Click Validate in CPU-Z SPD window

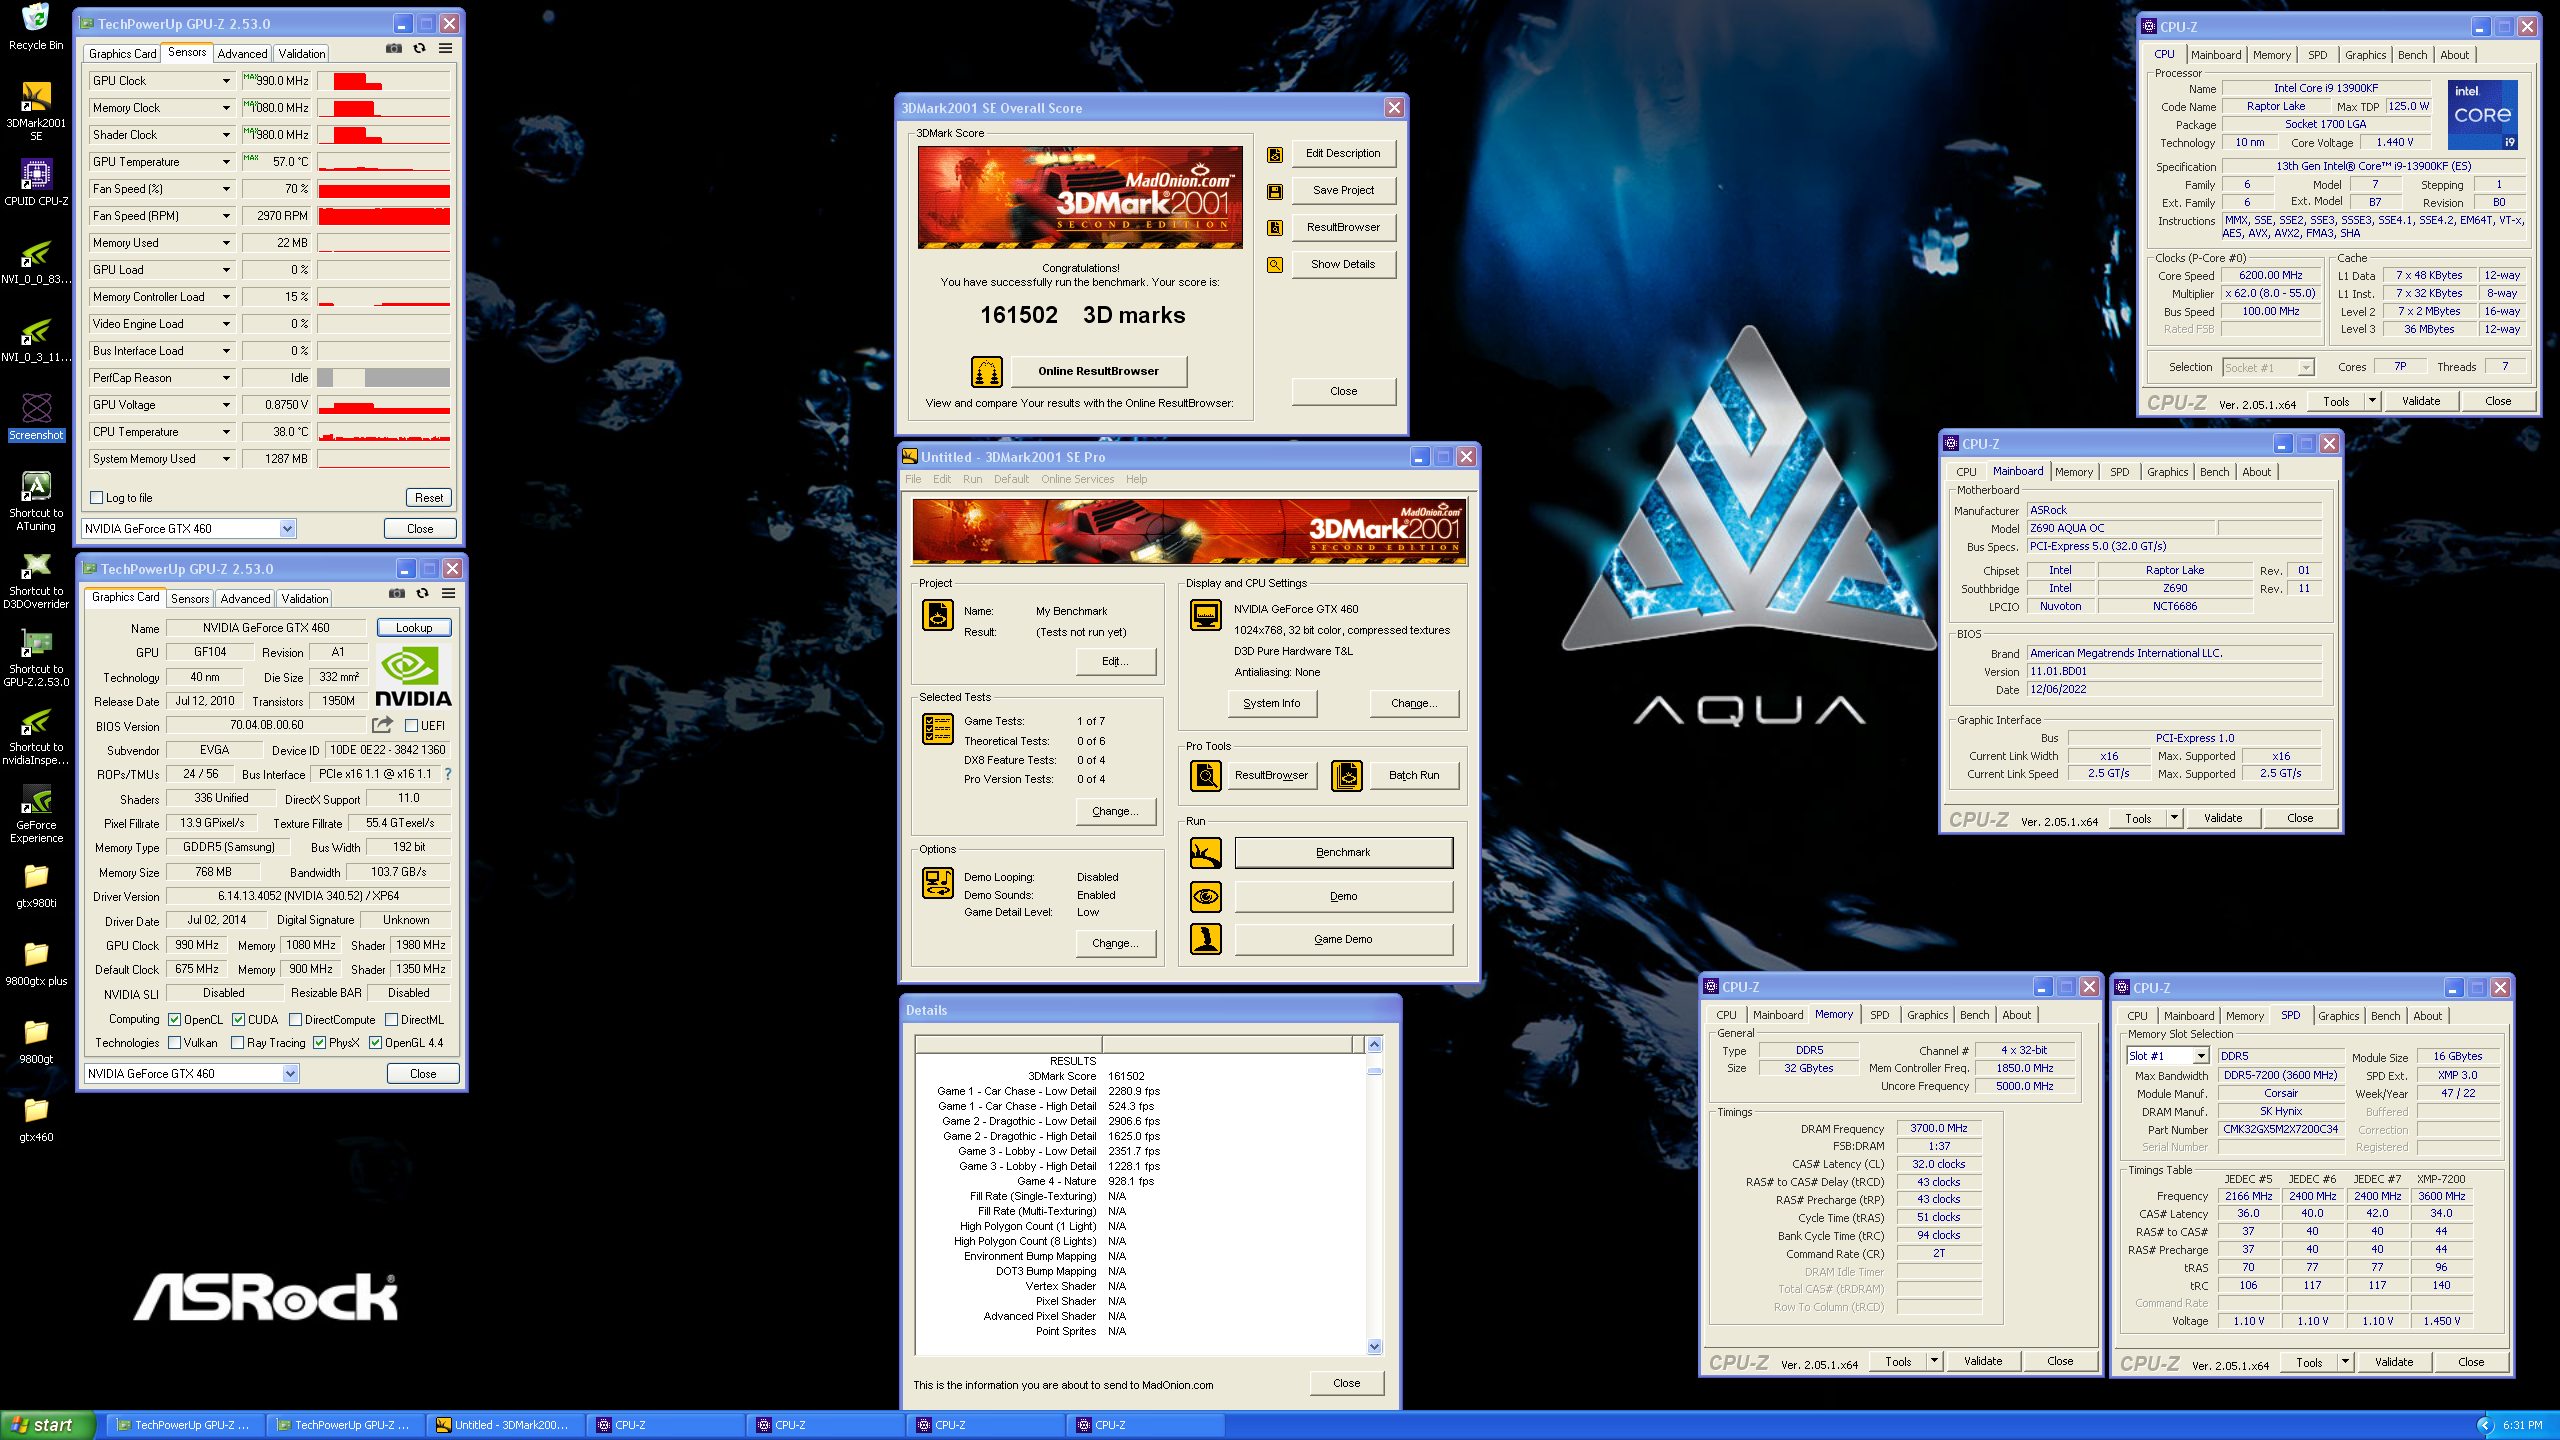2394,1362
